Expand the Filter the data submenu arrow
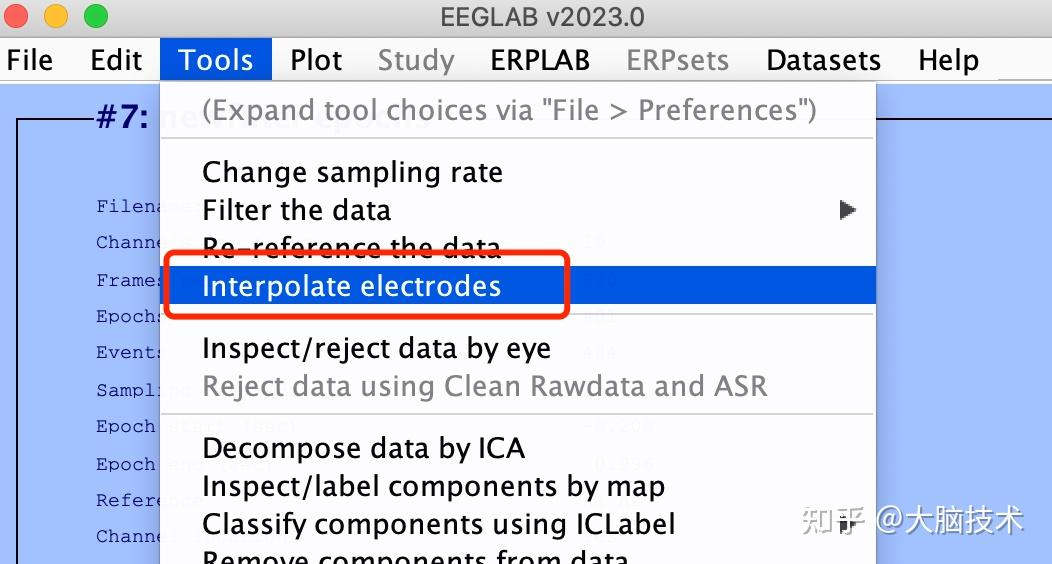Viewport: 1052px width, 564px height. pyautogui.click(x=847, y=210)
